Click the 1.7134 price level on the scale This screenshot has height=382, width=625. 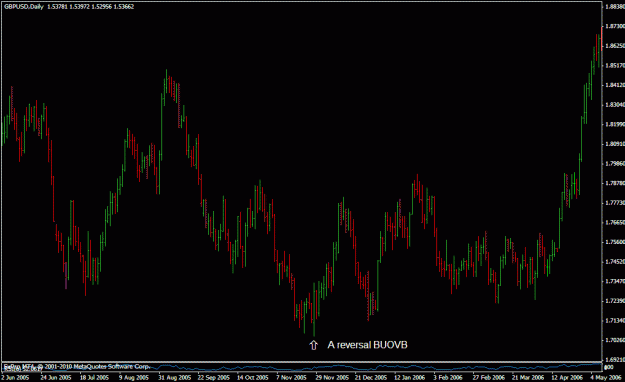(x=615, y=321)
